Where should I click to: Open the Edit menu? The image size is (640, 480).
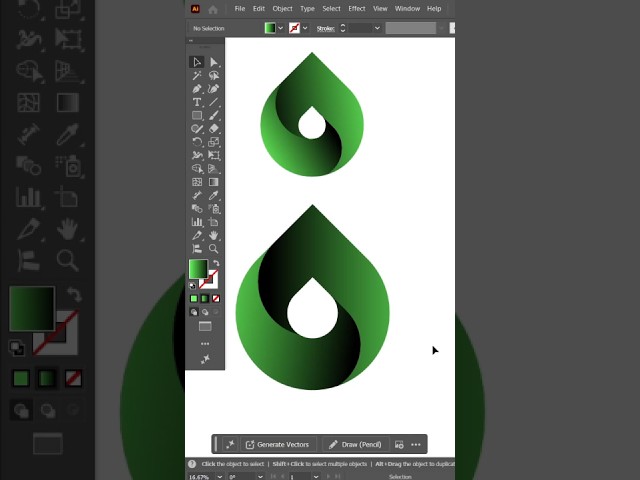(x=258, y=9)
